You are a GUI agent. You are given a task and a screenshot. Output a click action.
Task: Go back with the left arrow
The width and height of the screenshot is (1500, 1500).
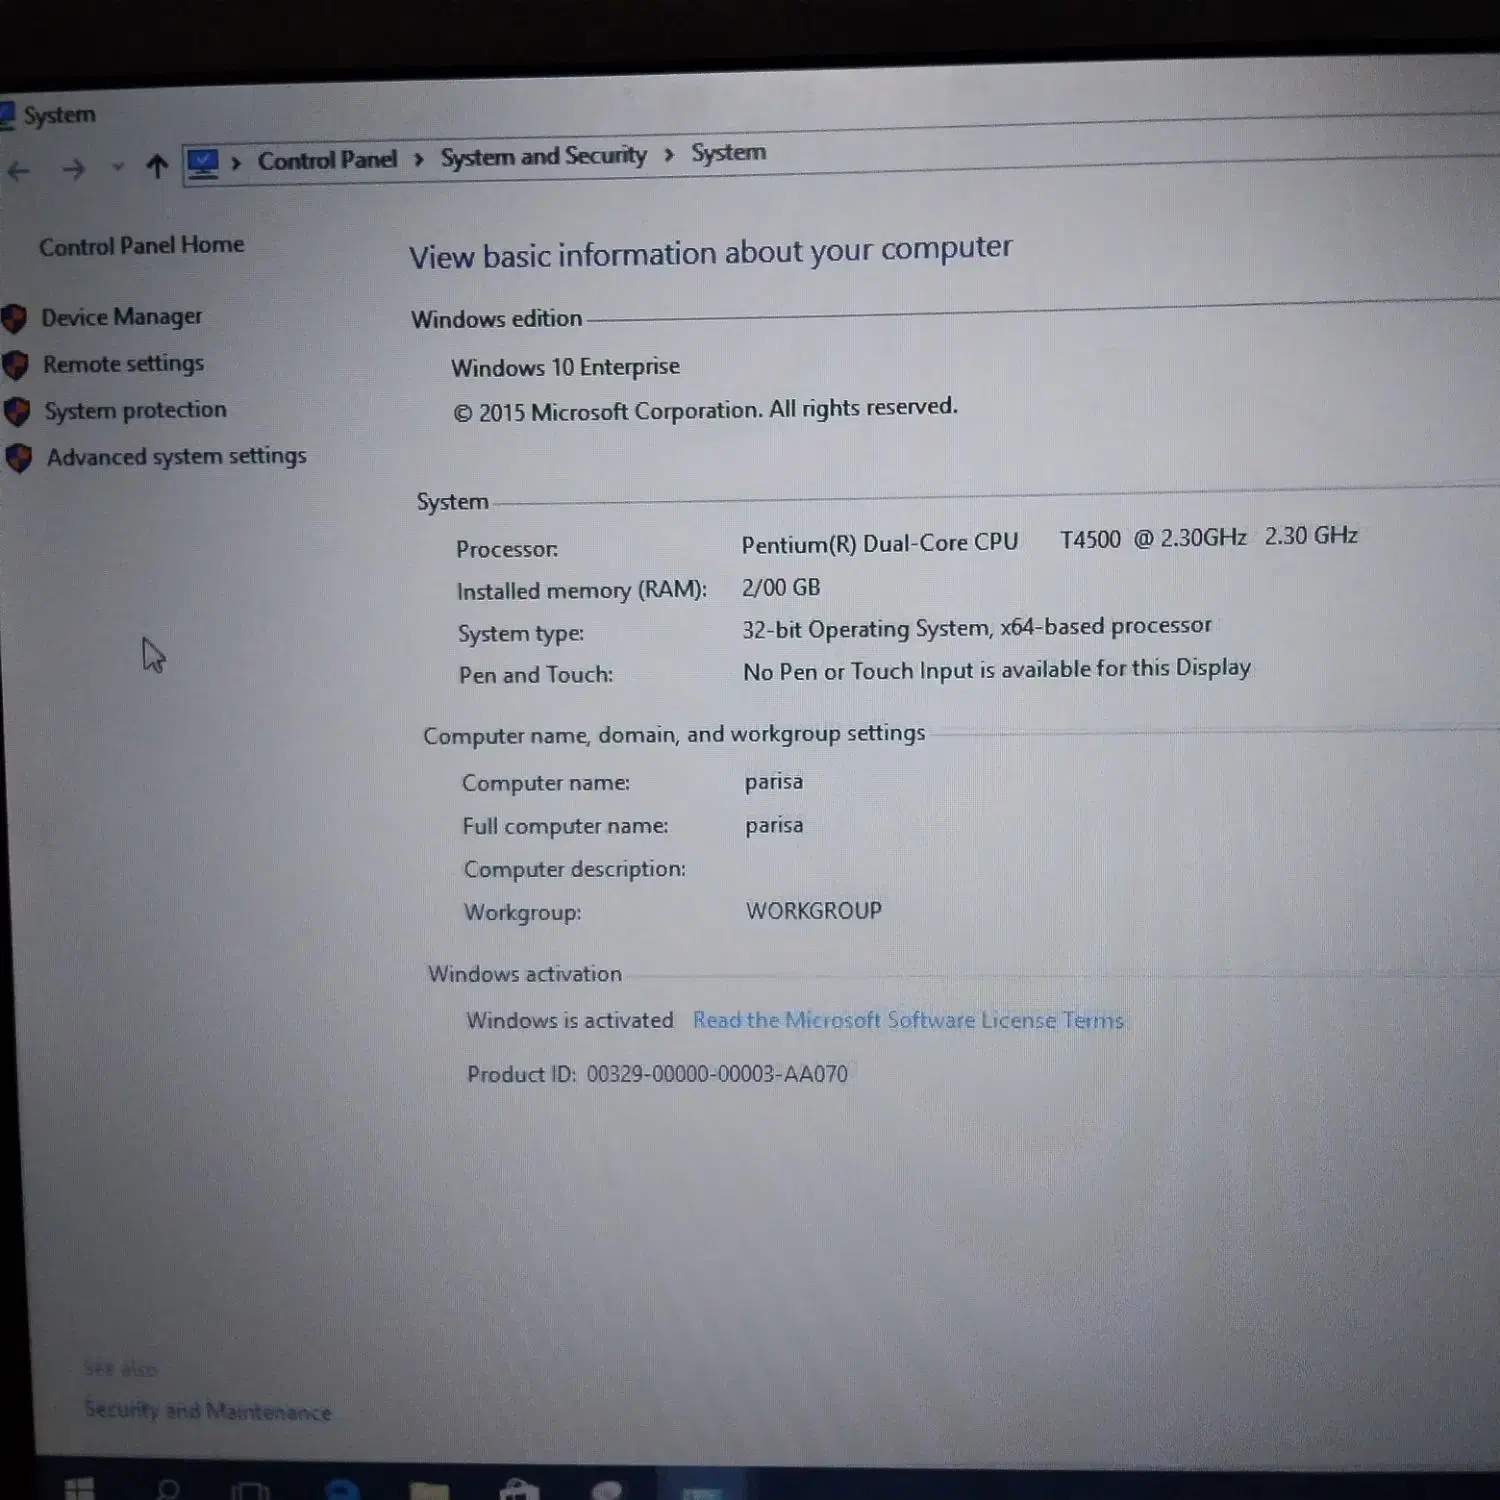click(x=18, y=171)
